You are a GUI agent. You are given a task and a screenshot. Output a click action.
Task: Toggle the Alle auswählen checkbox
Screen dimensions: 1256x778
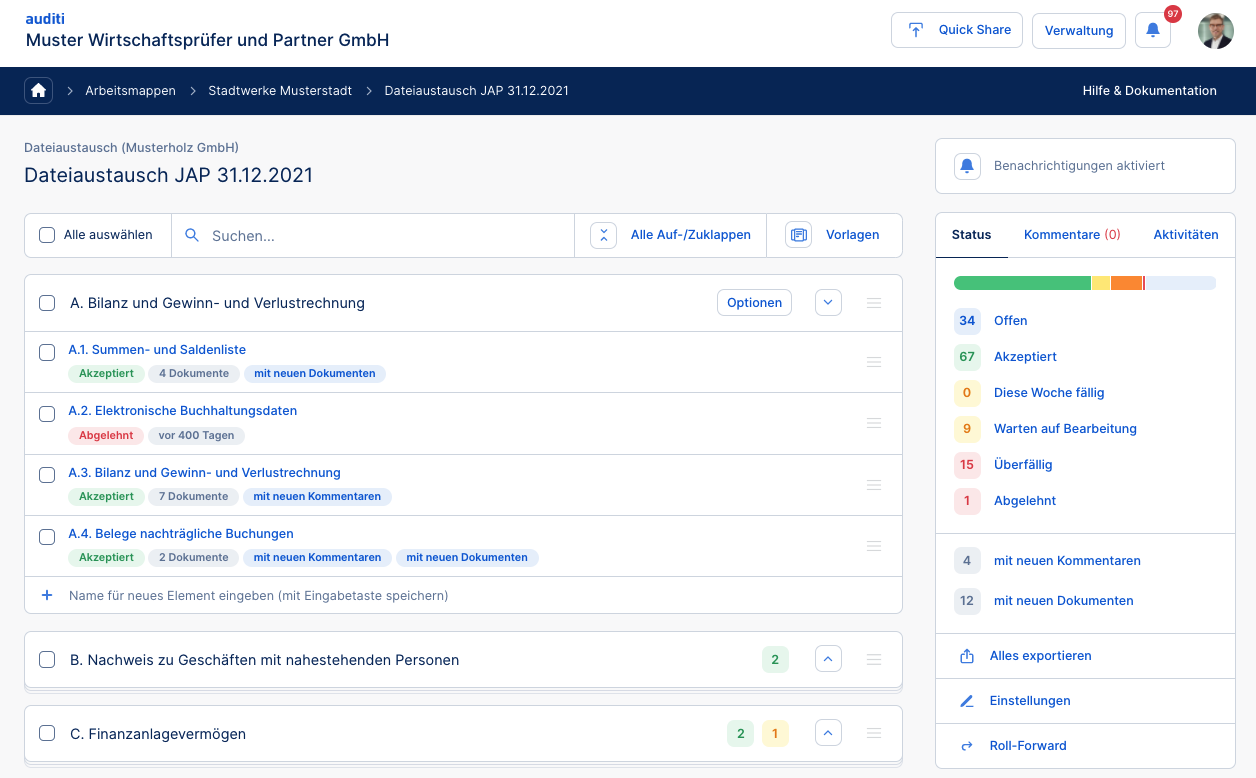point(47,235)
